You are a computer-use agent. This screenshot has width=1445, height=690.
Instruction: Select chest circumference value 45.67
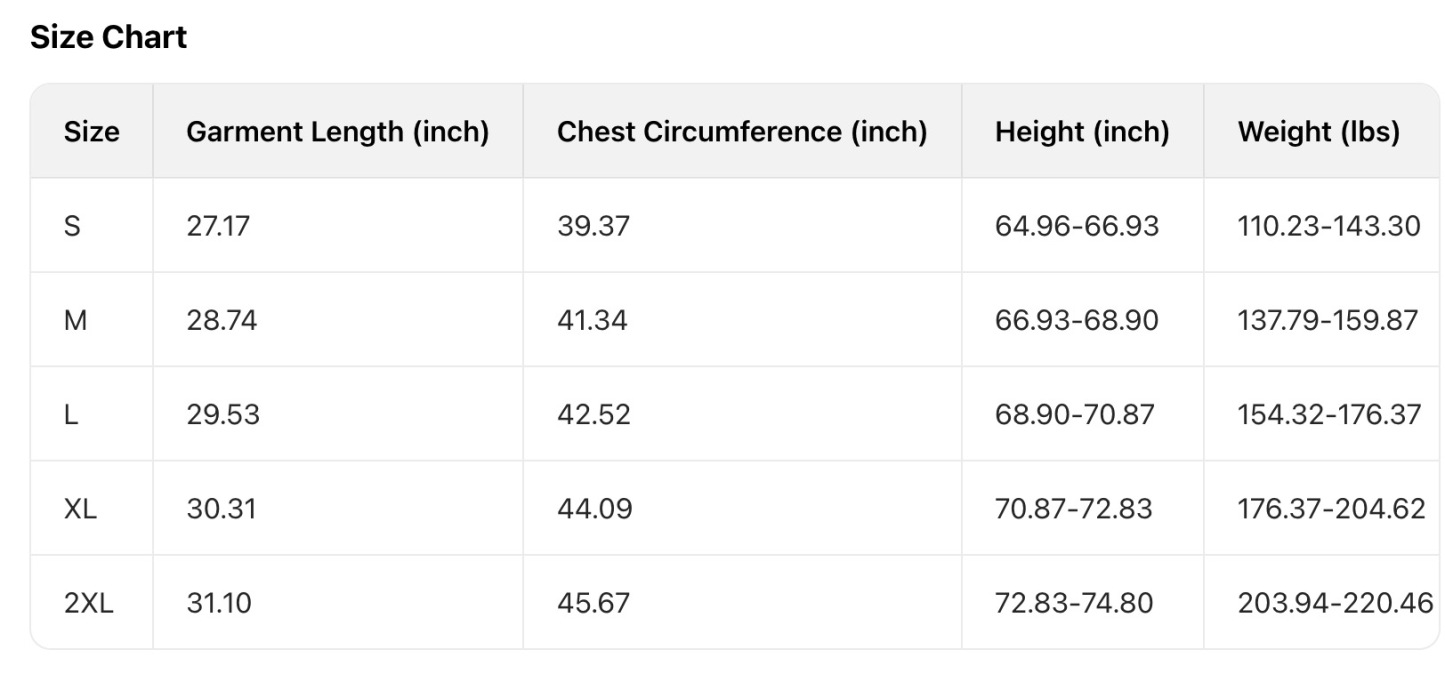594,603
